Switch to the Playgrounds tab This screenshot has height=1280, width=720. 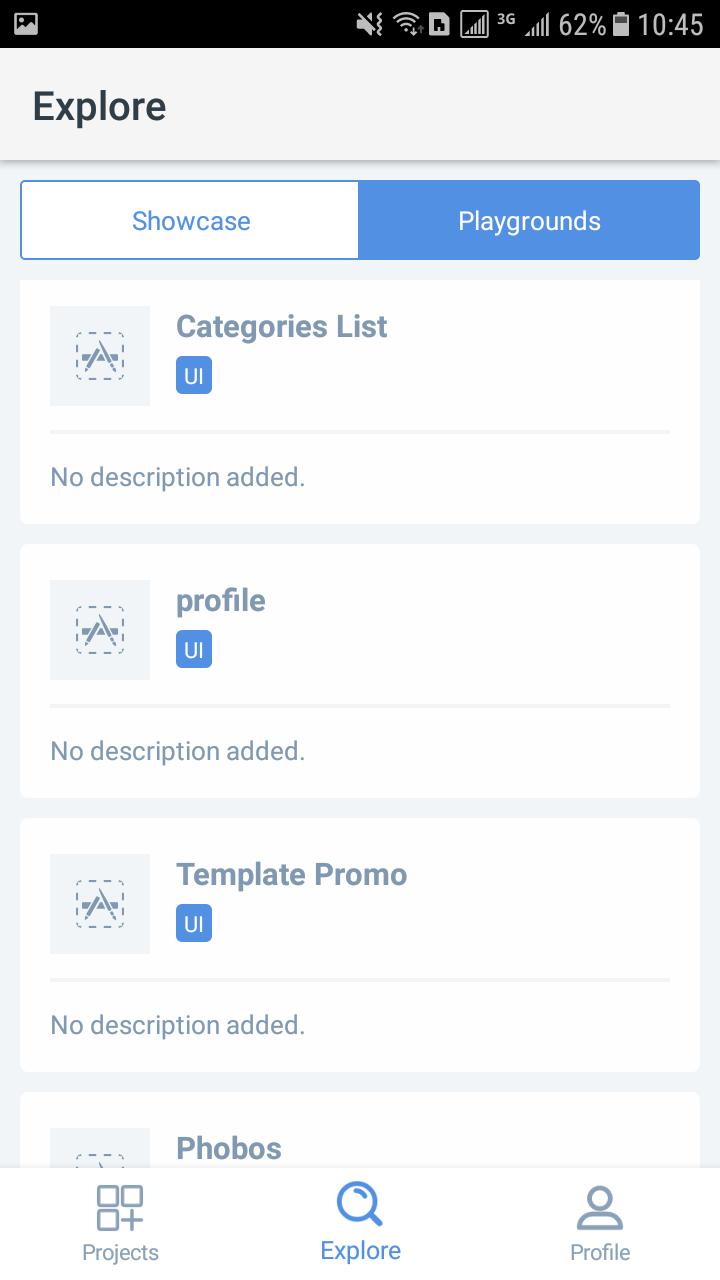click(x=529, y=220)
